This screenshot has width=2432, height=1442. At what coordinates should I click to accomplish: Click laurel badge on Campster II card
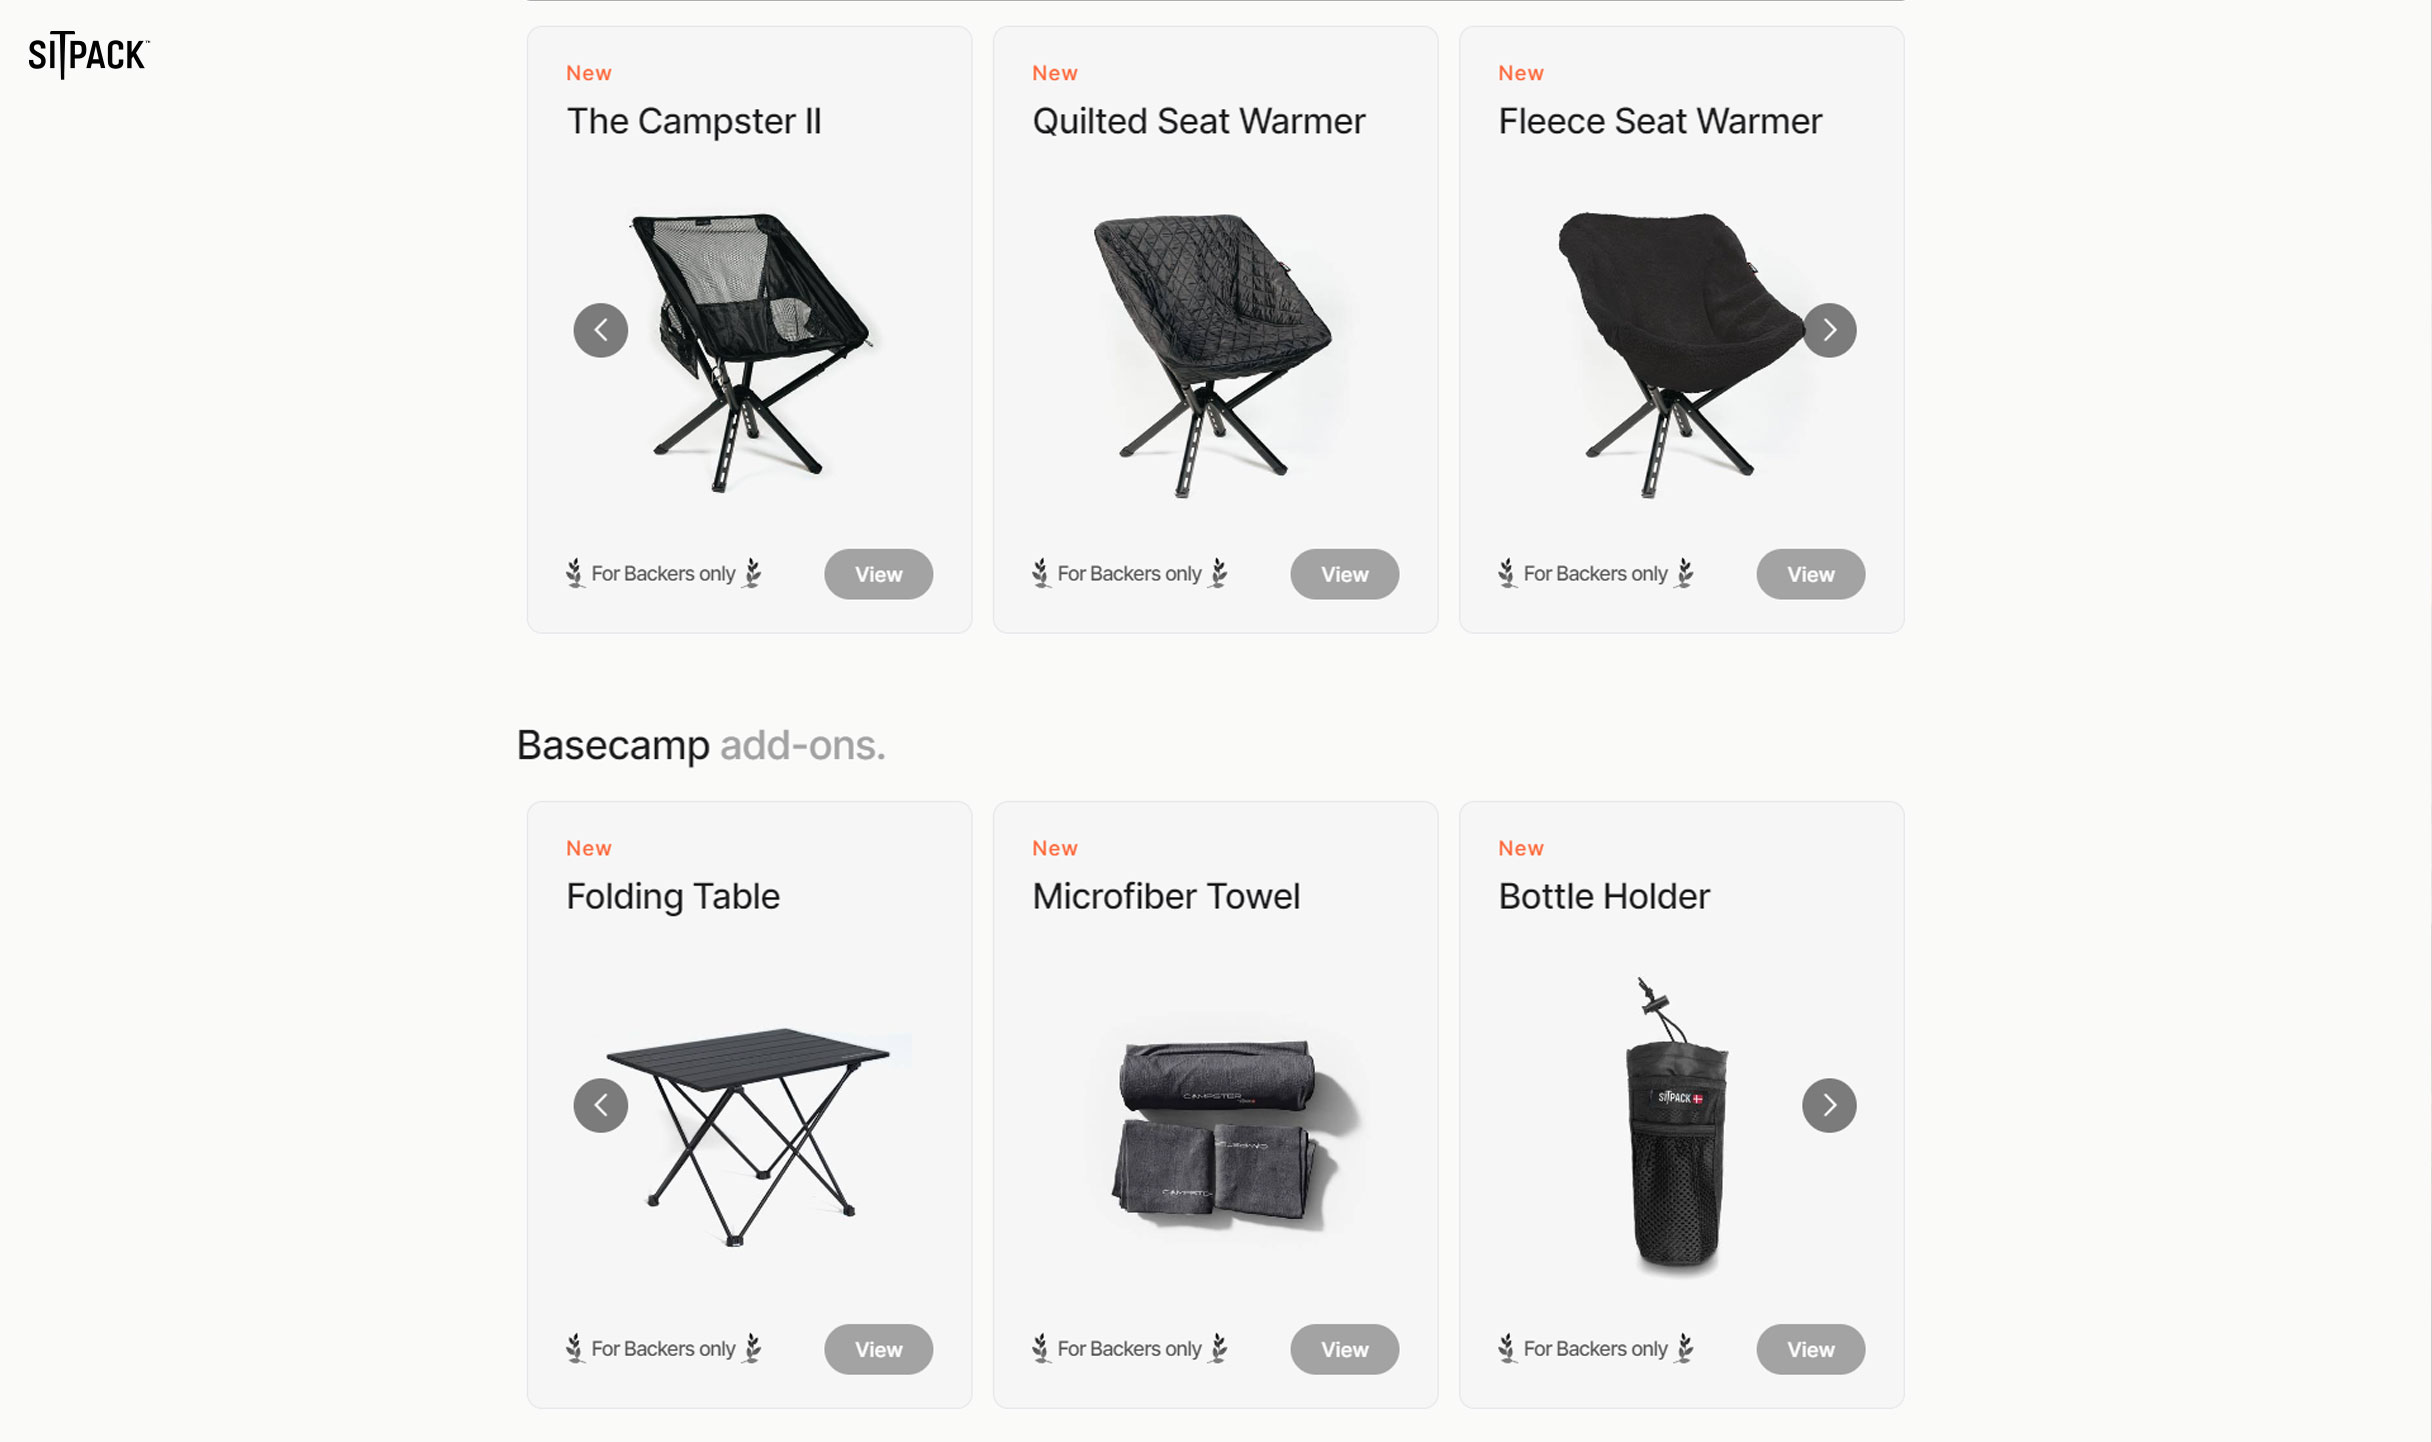[663, 573]
